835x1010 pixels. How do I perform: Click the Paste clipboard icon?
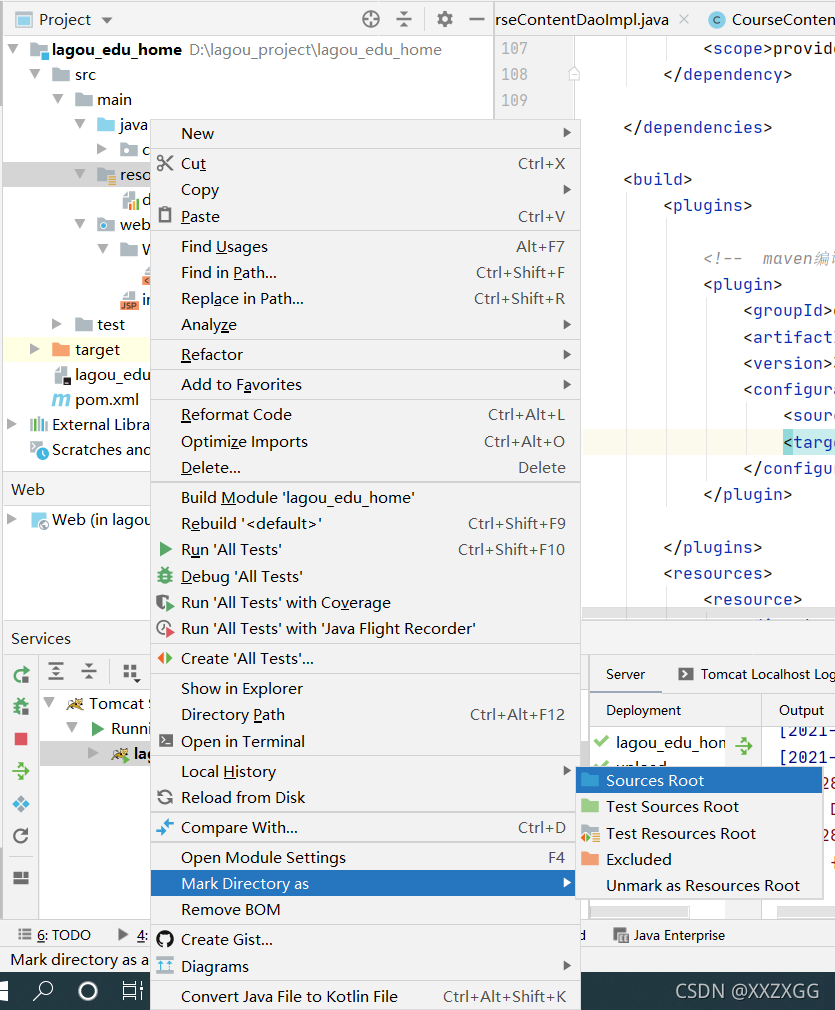point(166,215)
